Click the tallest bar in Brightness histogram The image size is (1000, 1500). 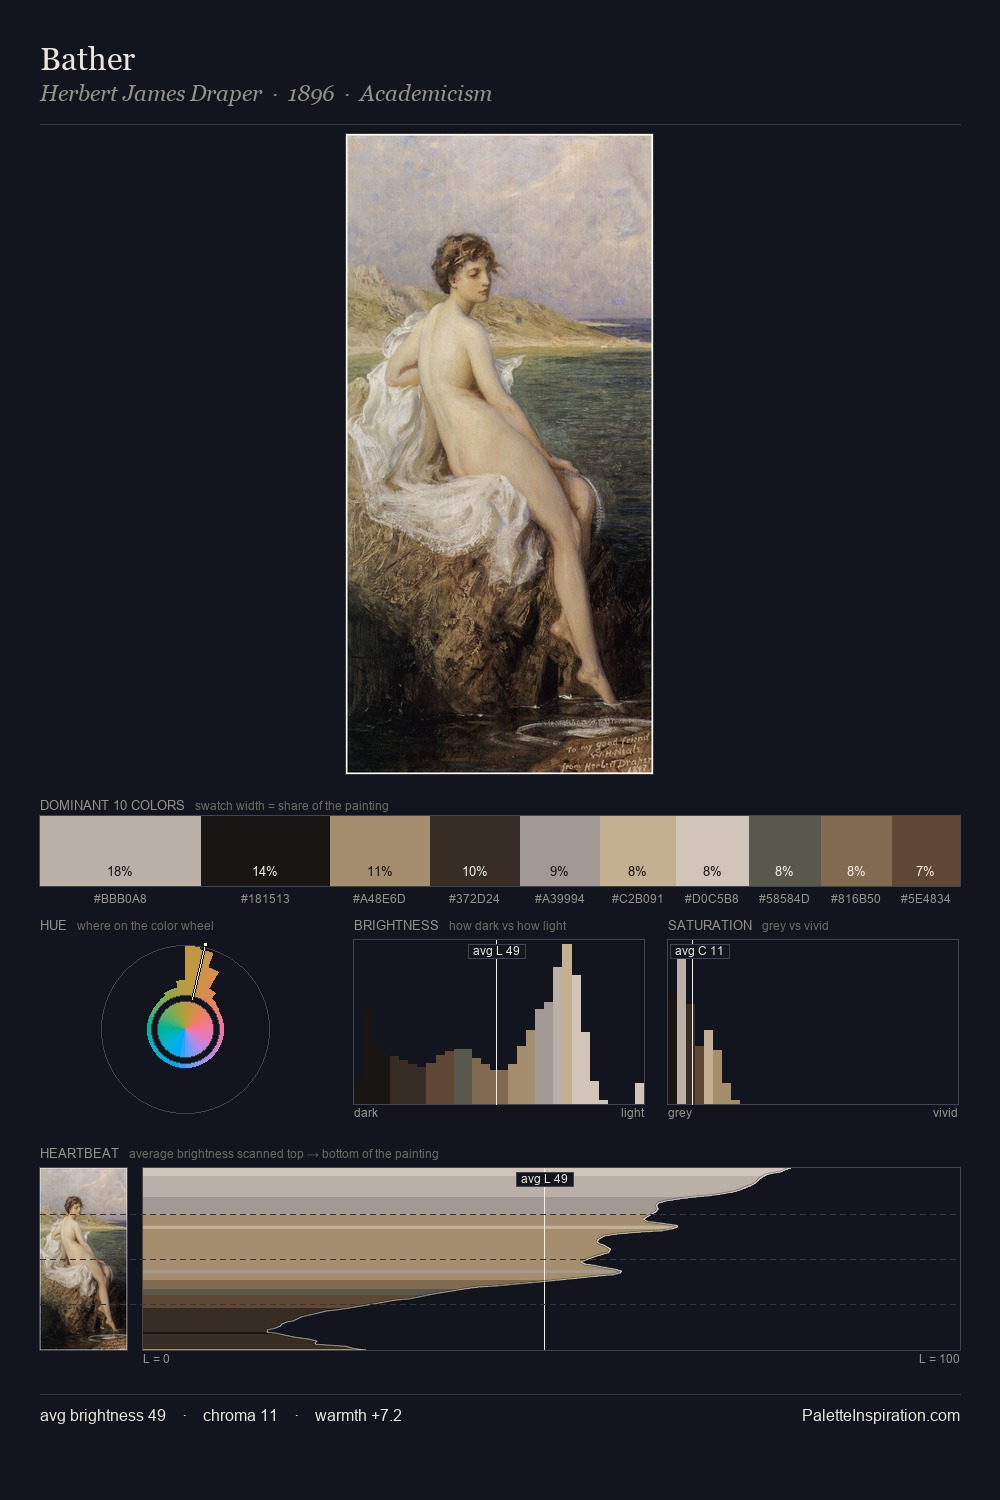point(567,1025)
